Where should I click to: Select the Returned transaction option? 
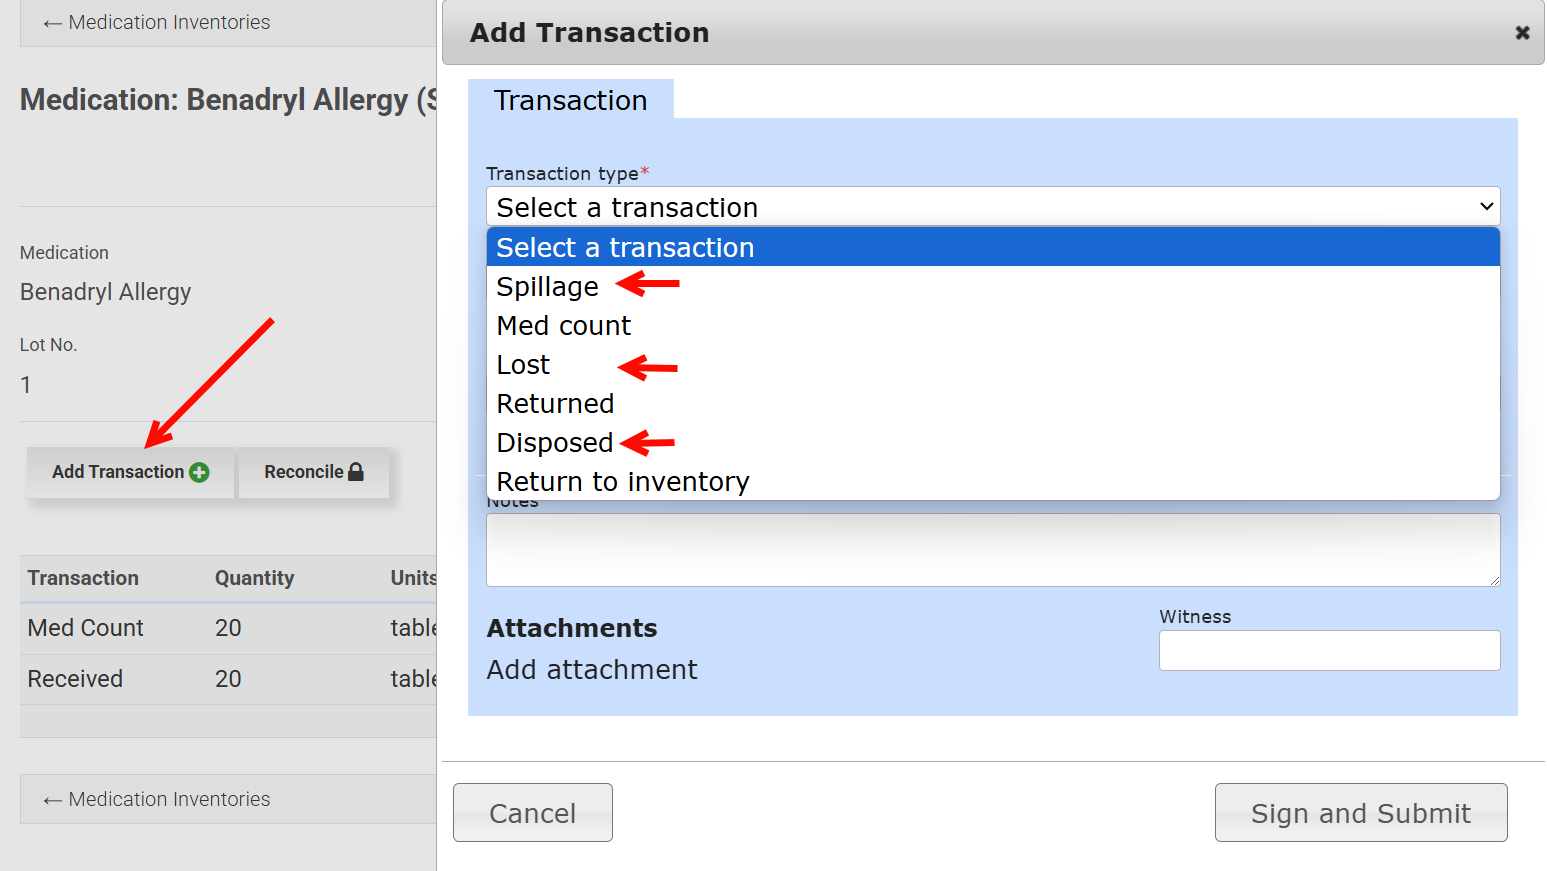[x=555, y=404]
